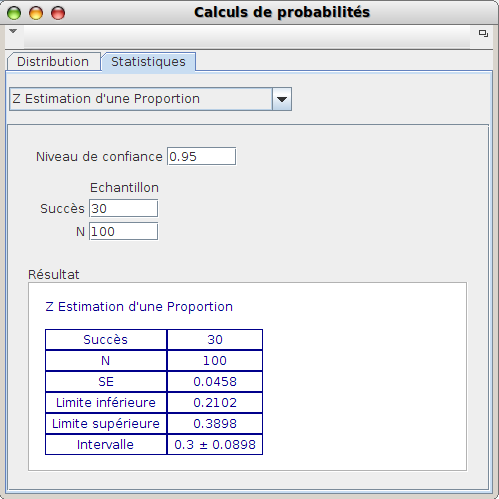This screenshot has width=499, height=499.
Task: Expand the Z Estimation d'une Proportion dropdown arrow
Action: pos(282,99)
